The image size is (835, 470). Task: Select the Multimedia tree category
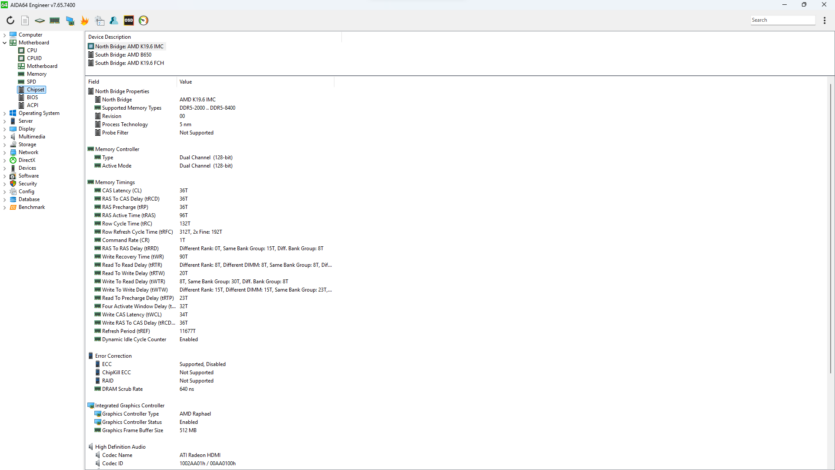coord(31,137)
